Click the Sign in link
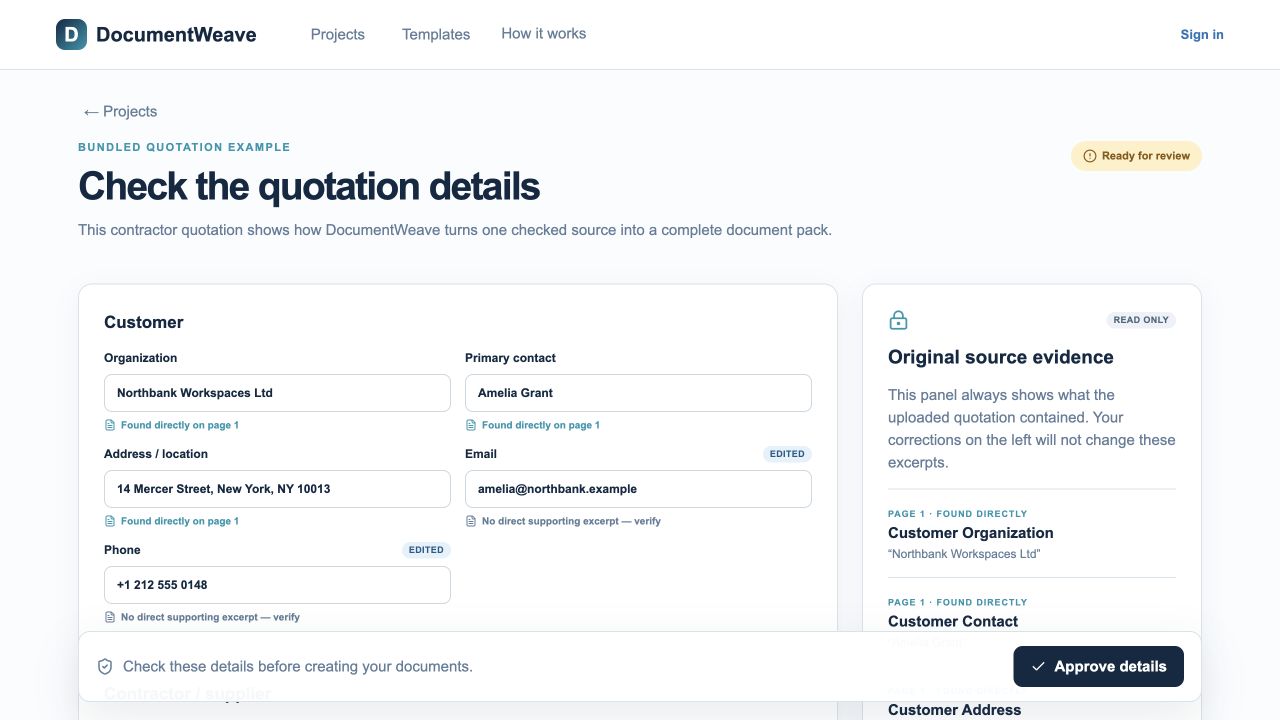Viewport: 1280px width, 720px height. (1202, 34)
